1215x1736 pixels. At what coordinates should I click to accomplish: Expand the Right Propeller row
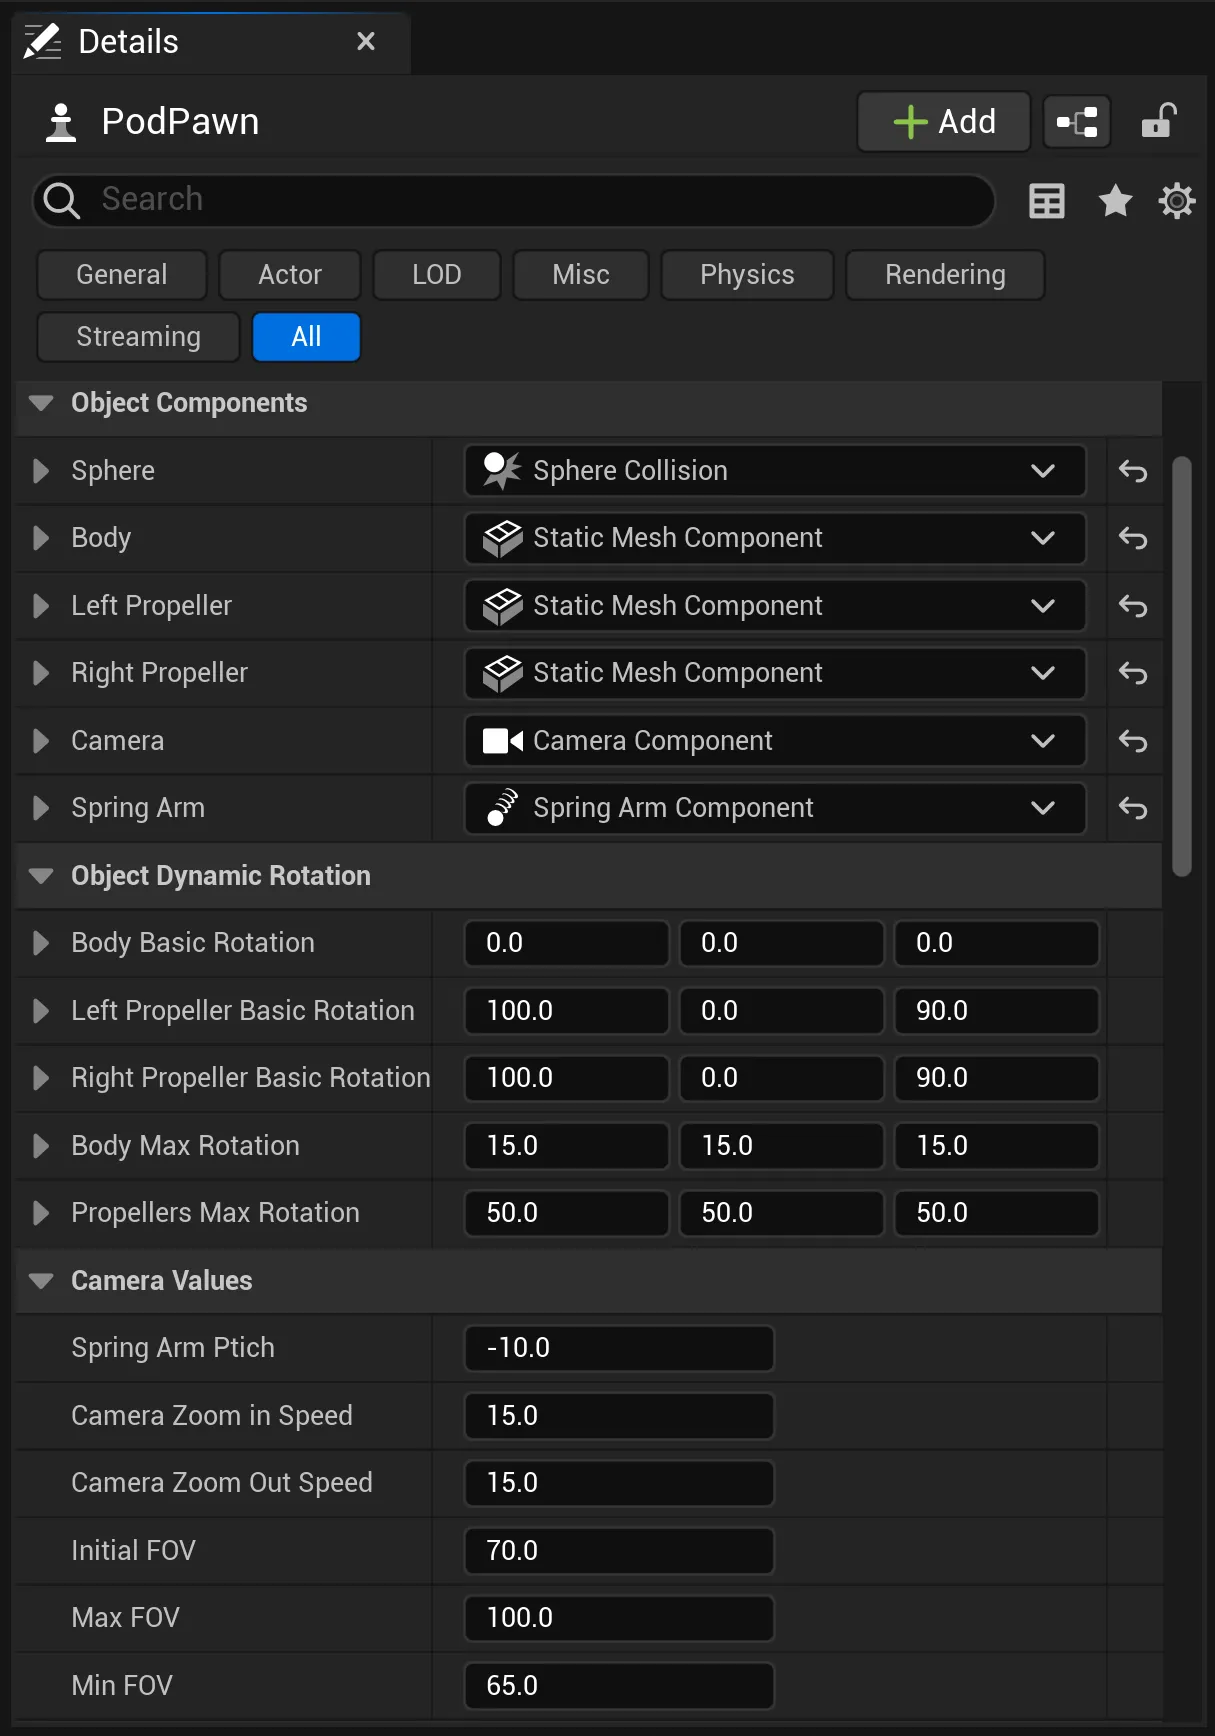(41, 673)
